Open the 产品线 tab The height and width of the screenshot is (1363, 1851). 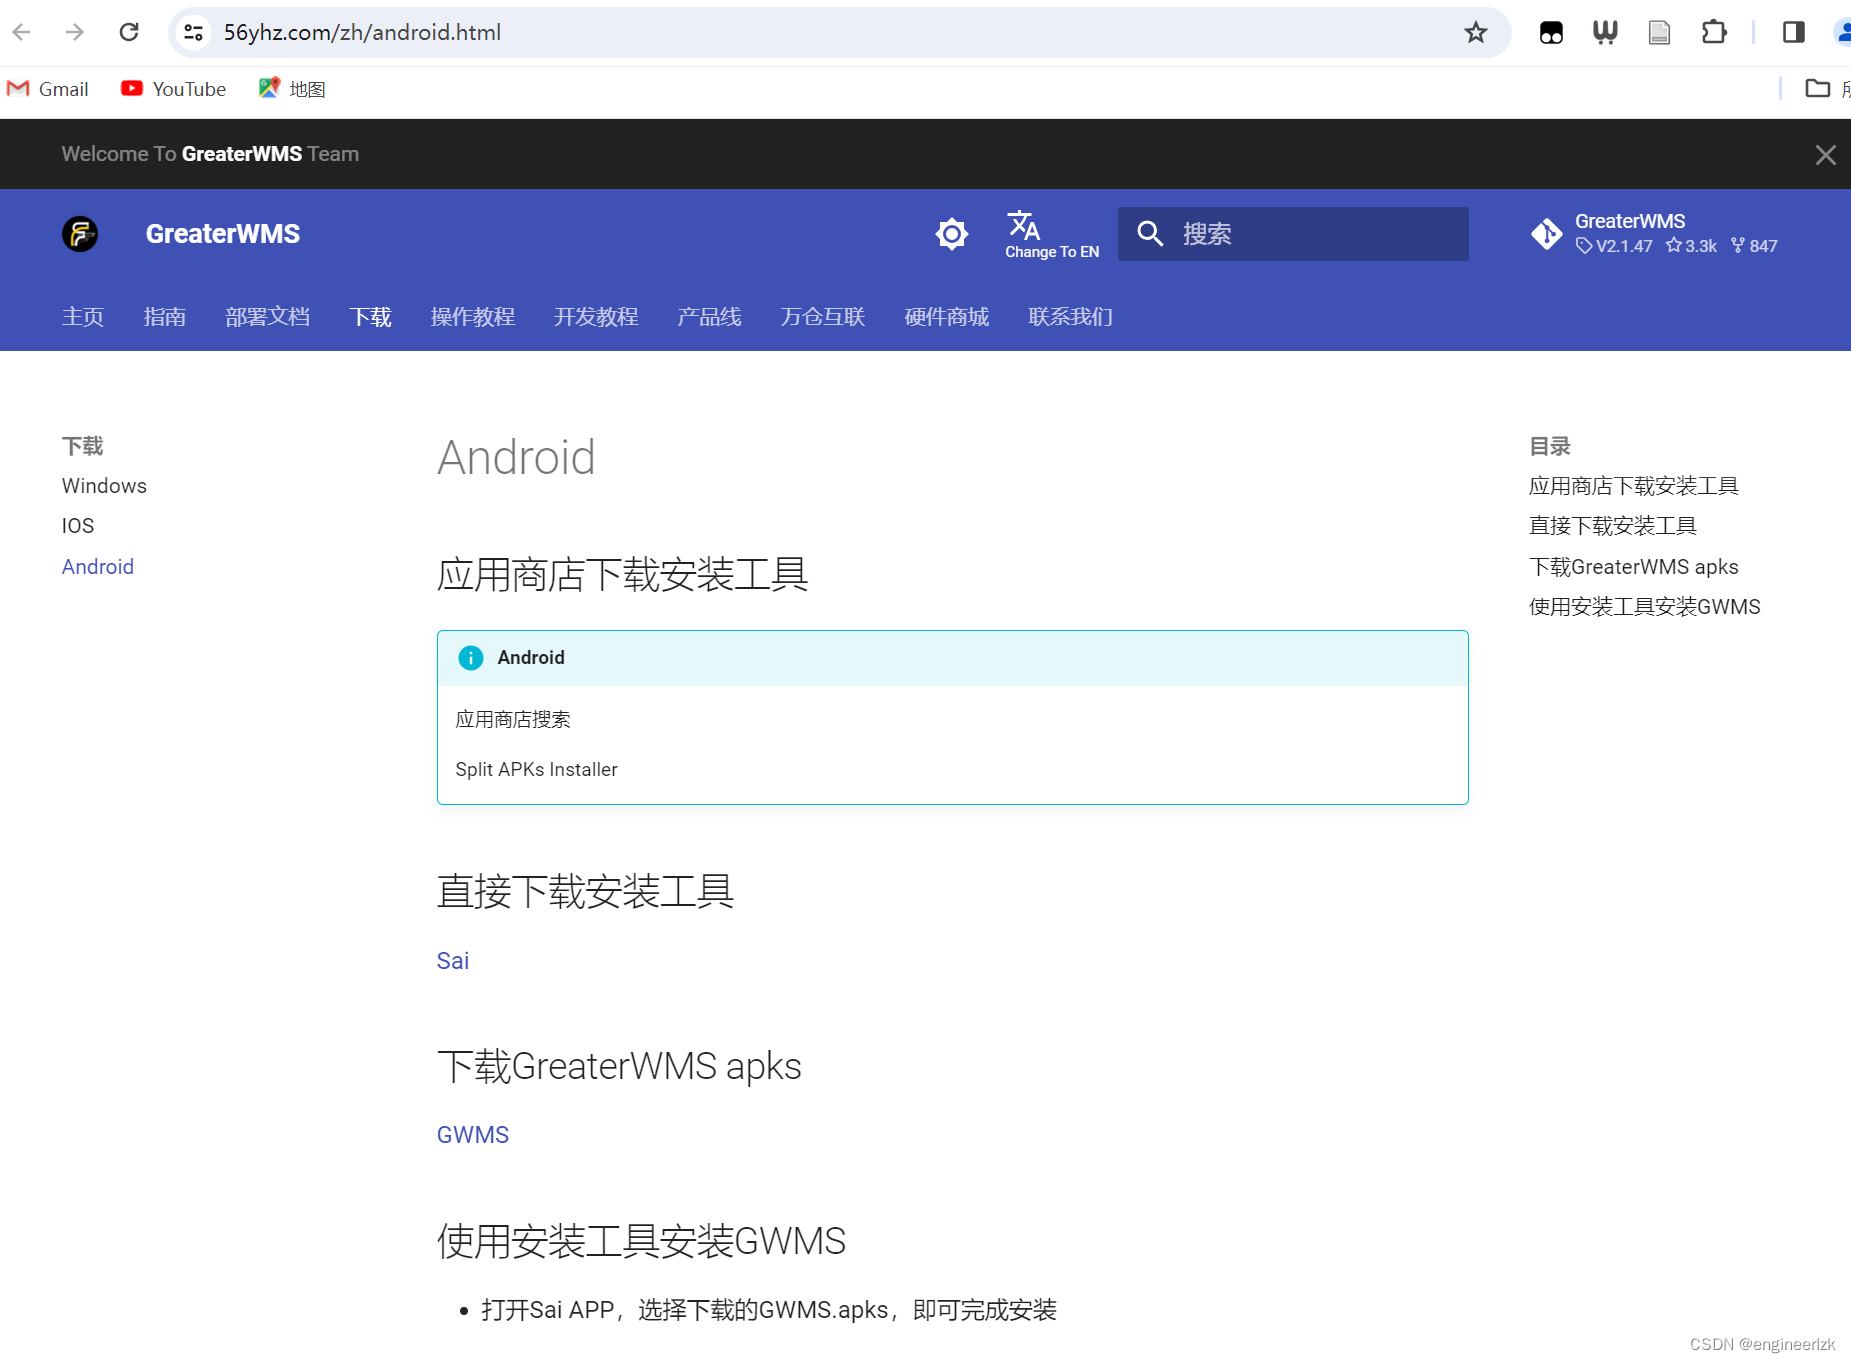pyautogui.click(x=709, y=317)
